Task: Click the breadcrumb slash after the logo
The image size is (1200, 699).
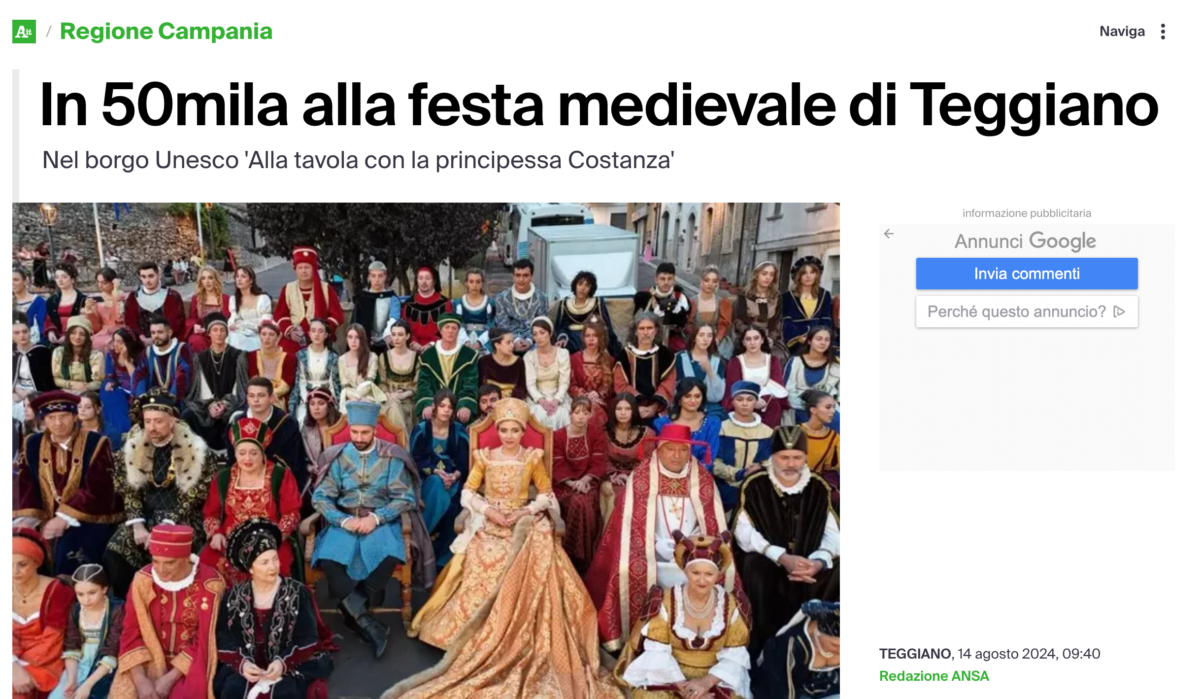Action: tap(48, 32)
